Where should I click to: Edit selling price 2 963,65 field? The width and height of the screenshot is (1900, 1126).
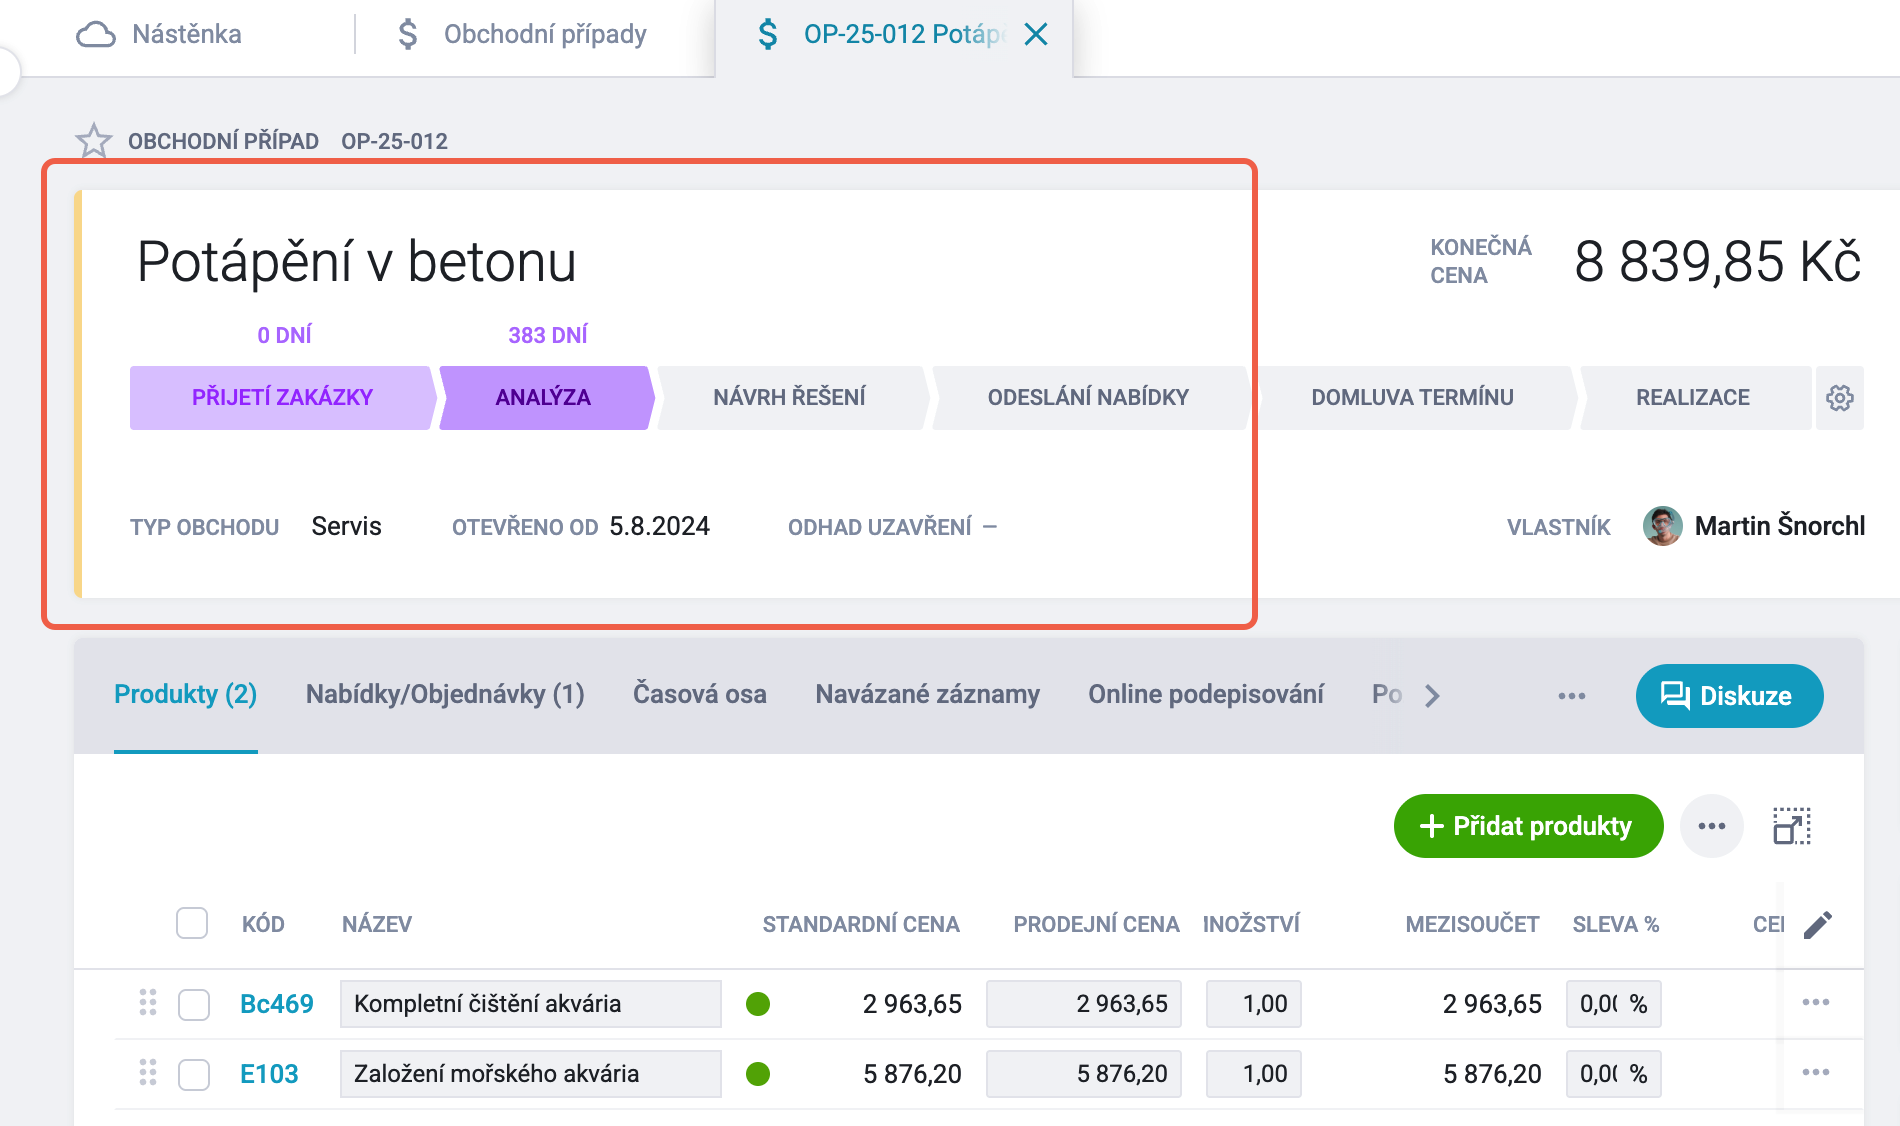(1084, 1004)
